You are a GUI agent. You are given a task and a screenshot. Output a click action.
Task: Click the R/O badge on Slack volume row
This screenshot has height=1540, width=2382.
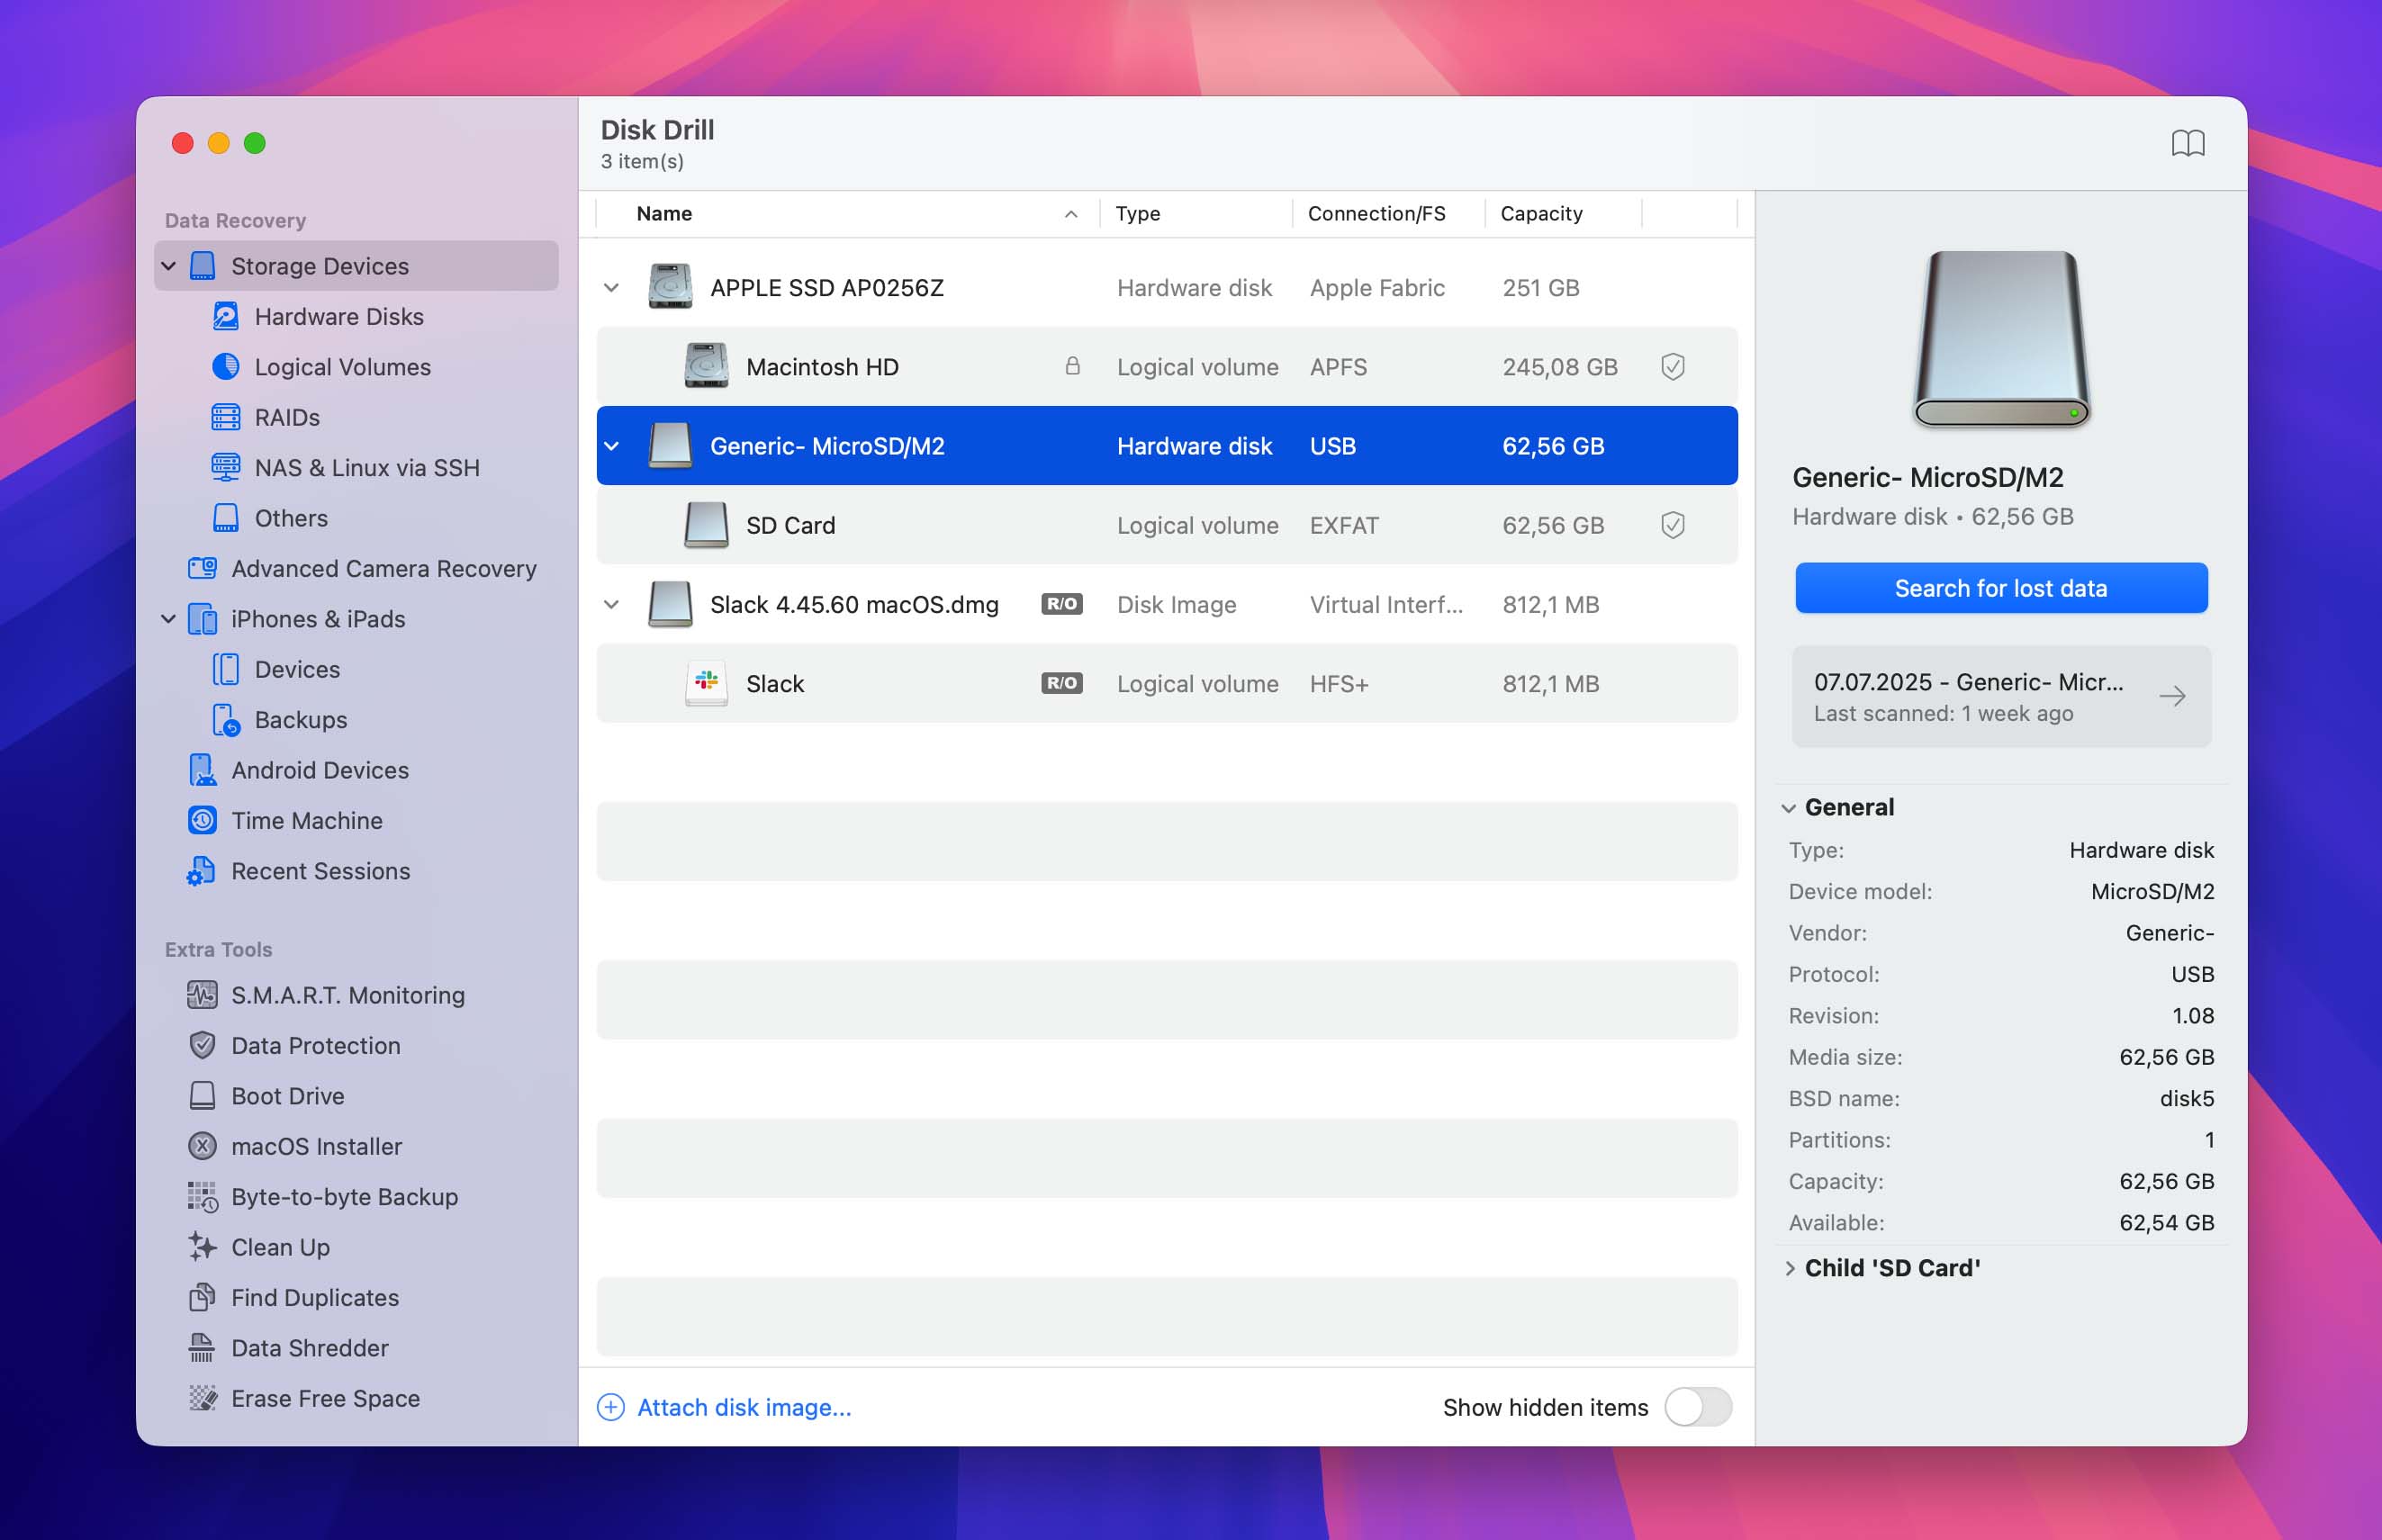pyautogui.click(x=1062, y=683)
